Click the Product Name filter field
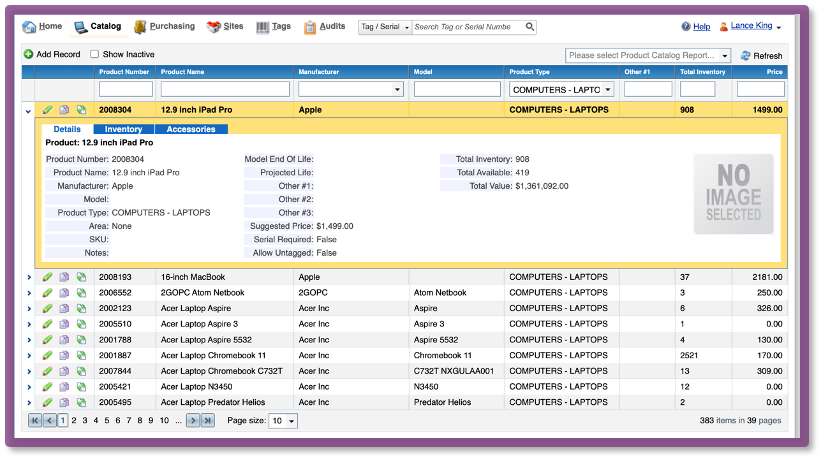This screenshot has width=822, height=460. pyautogui.click(x=225, y=89)
